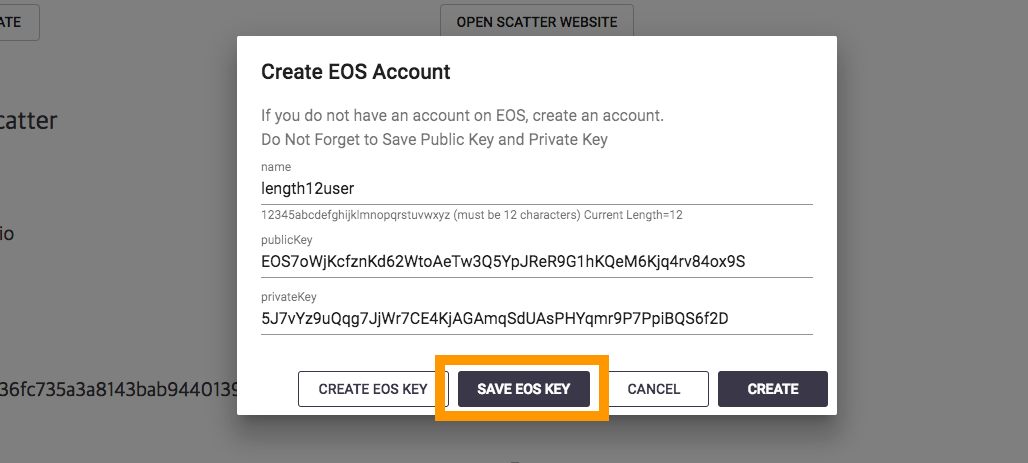Focus the name field containing length12user
1028x463 pixels.
pyautogui.click(x=537, y=189)
